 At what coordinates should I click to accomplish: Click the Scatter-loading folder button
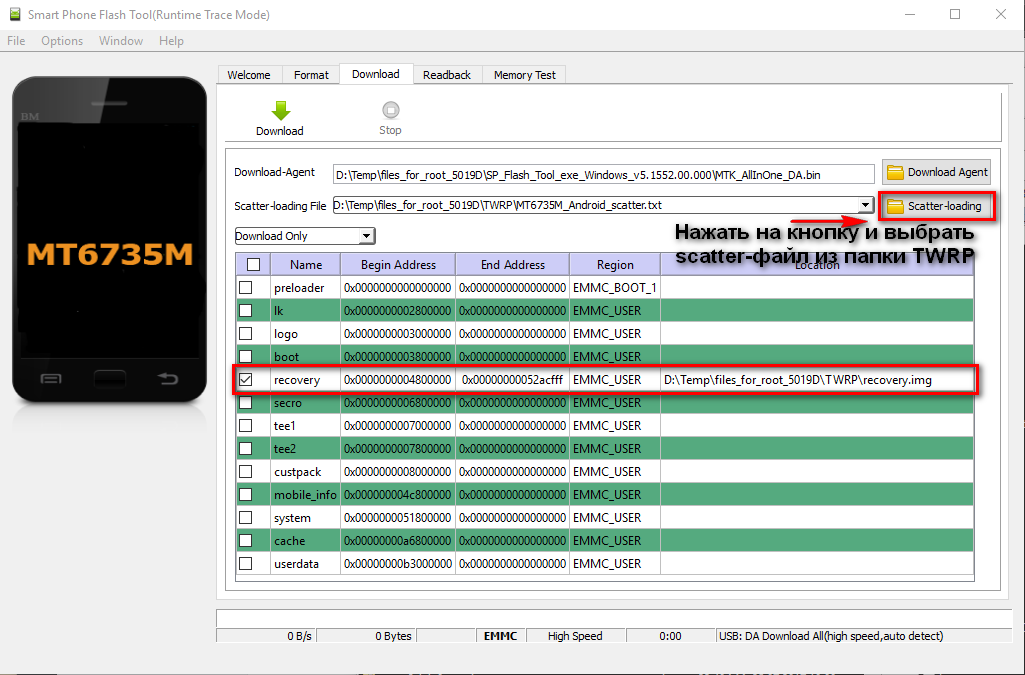coord(935,206)
